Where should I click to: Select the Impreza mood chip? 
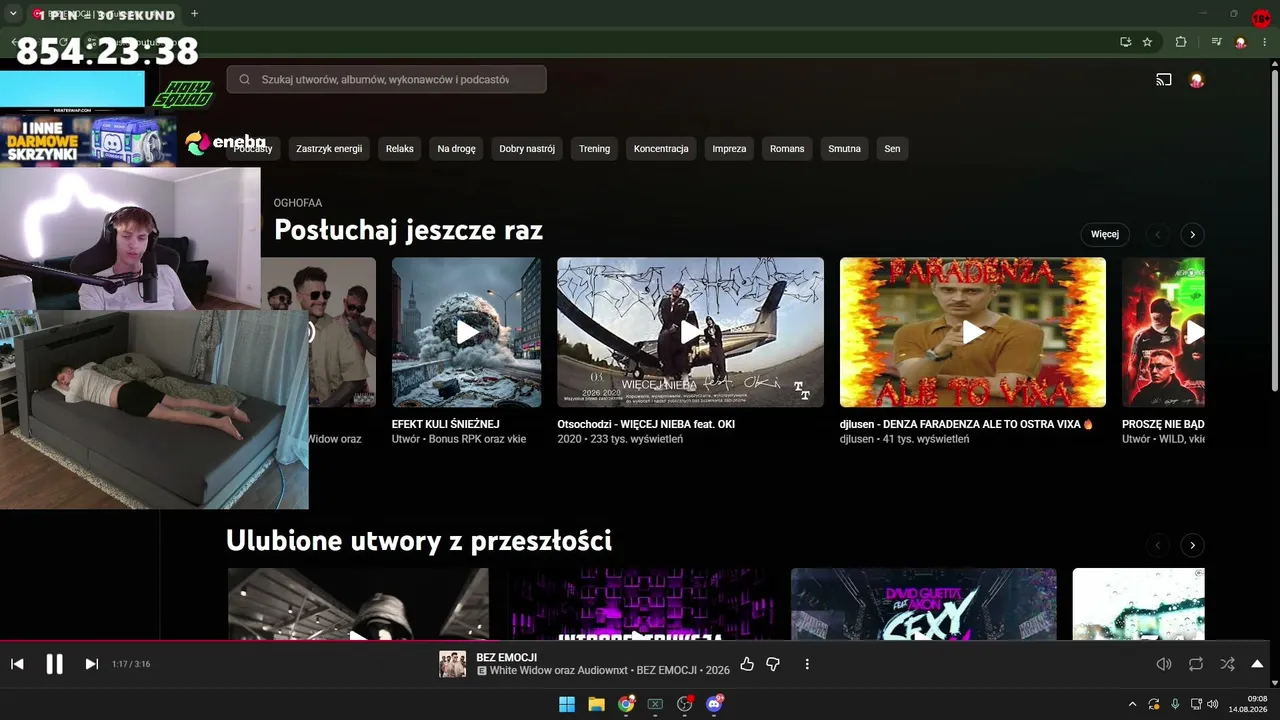729,149
